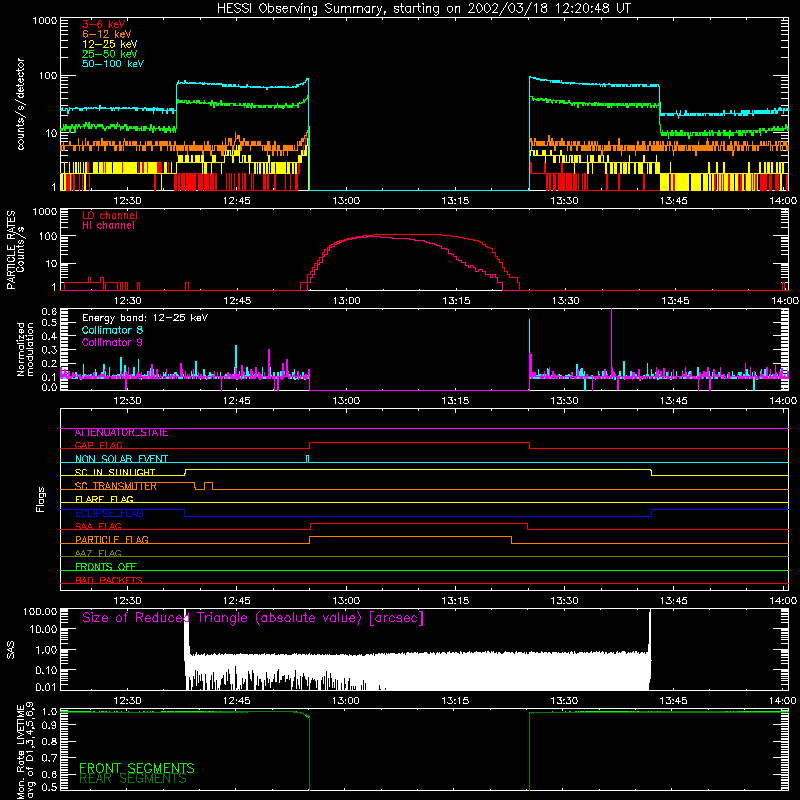Click the SC_IN_SUNLIGHT flag label
Viewport: 800px width, 800px height.
click(115, 473)
